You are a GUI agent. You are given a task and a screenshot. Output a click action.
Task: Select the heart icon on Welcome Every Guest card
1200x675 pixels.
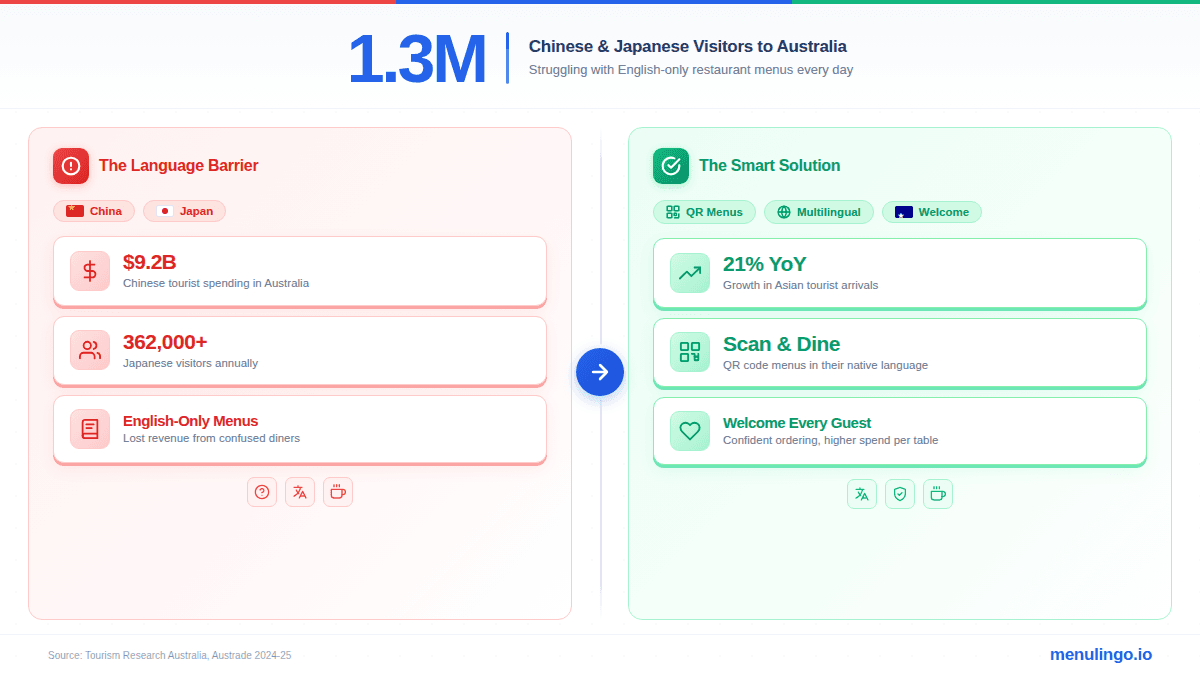pyautogui.click(x=689, y=430)
